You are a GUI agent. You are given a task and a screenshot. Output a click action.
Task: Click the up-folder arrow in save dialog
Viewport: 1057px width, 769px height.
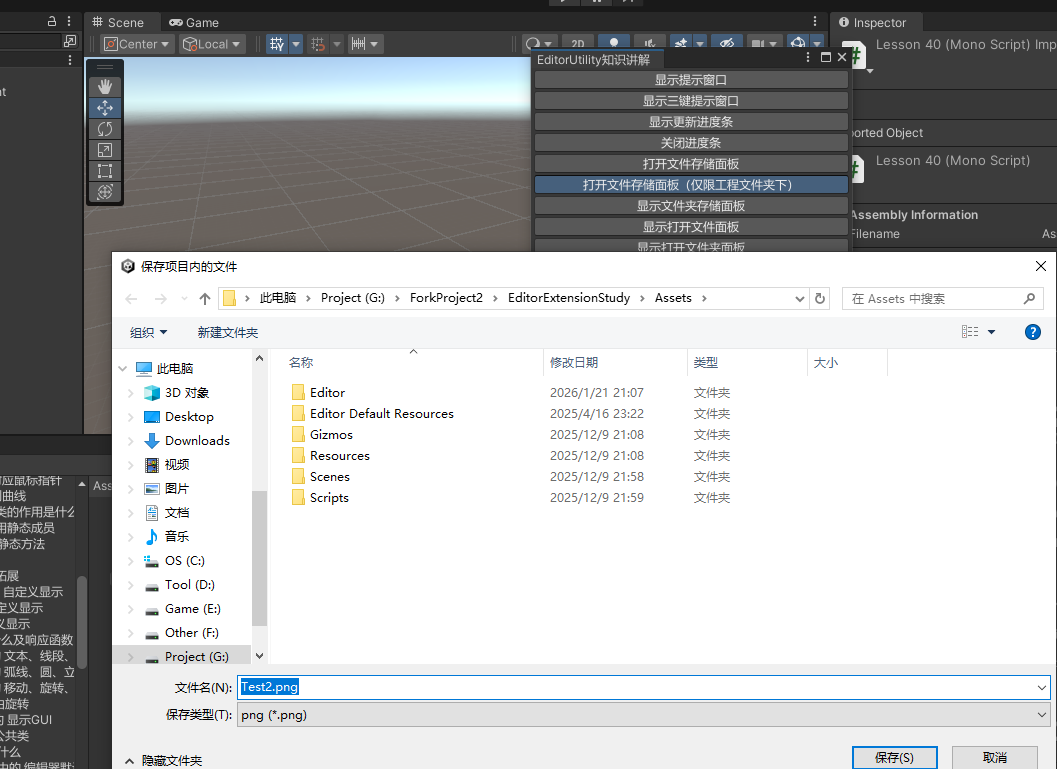click(205, 298)
